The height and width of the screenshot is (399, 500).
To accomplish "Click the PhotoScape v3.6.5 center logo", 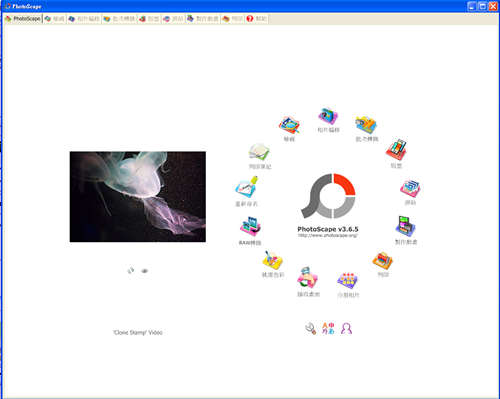I will [x=328, y=196].
